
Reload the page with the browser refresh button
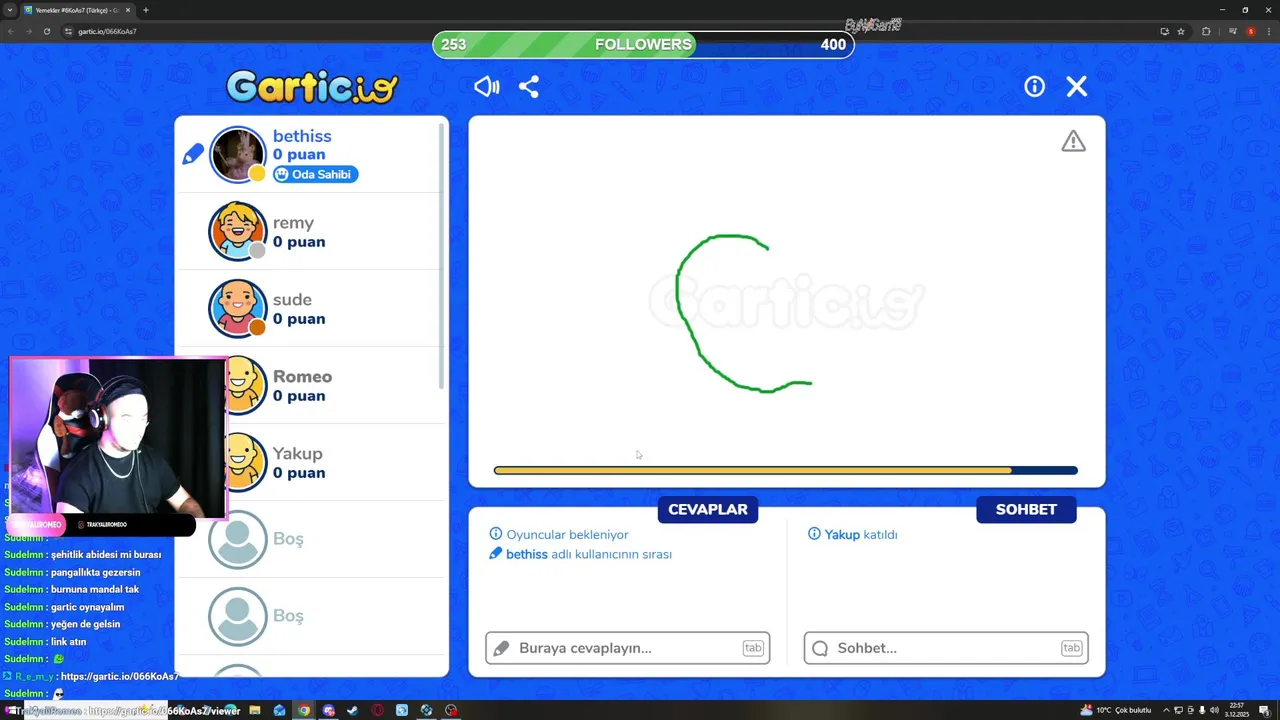(46, 31)
